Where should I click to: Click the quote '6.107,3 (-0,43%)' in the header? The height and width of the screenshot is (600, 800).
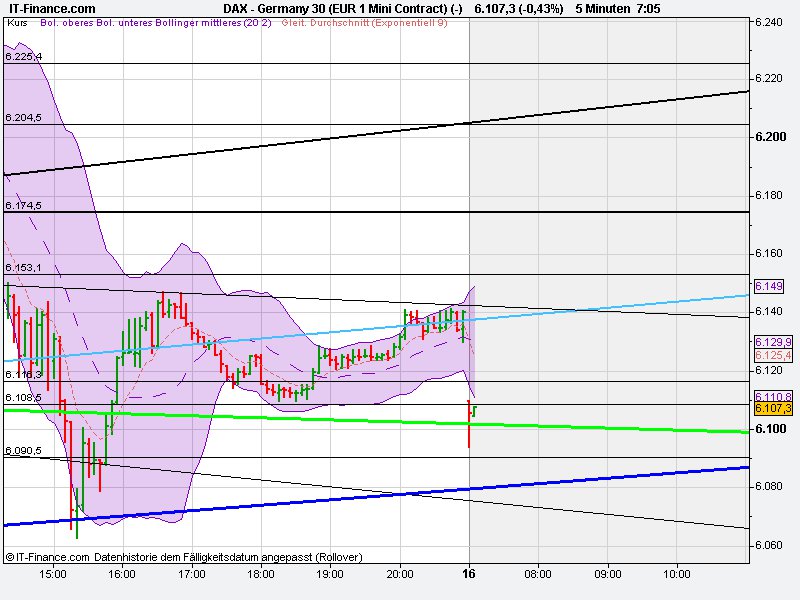[520, 8]
